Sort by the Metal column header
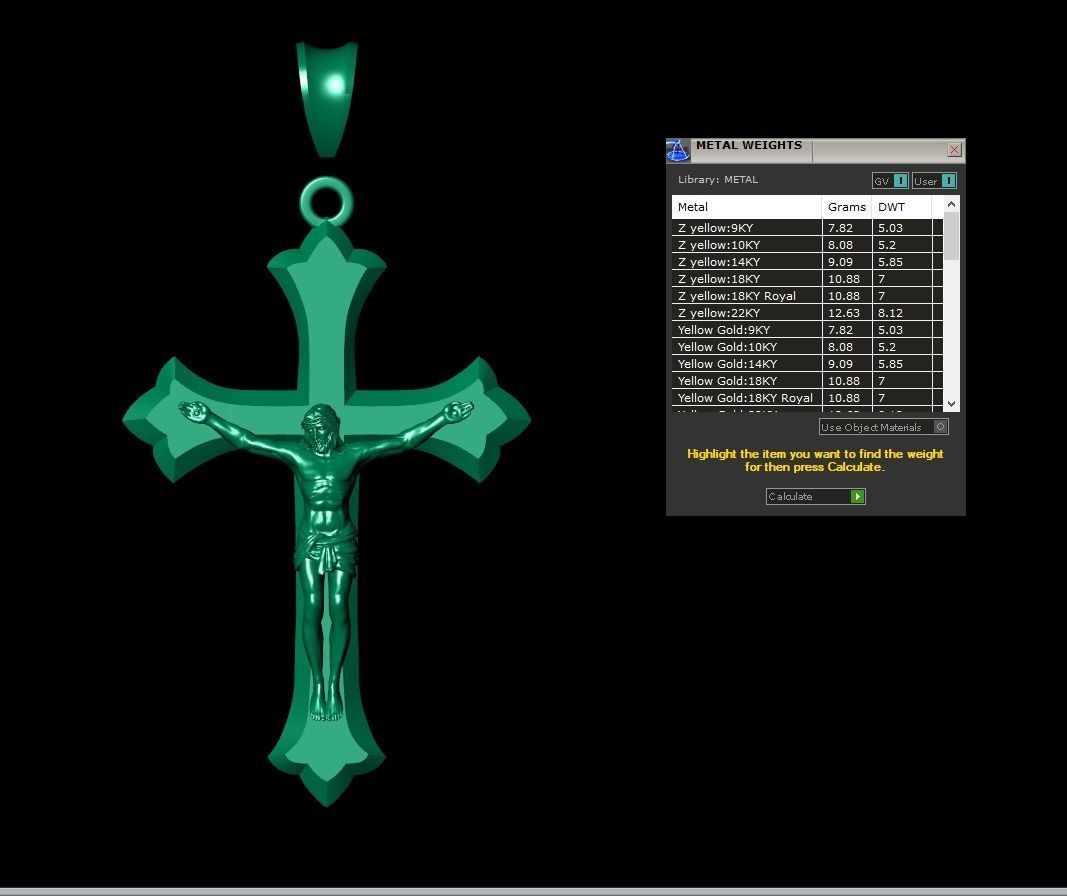Image resolution: width=1067 pixels, height=896 pixels. tap(746, 207)
